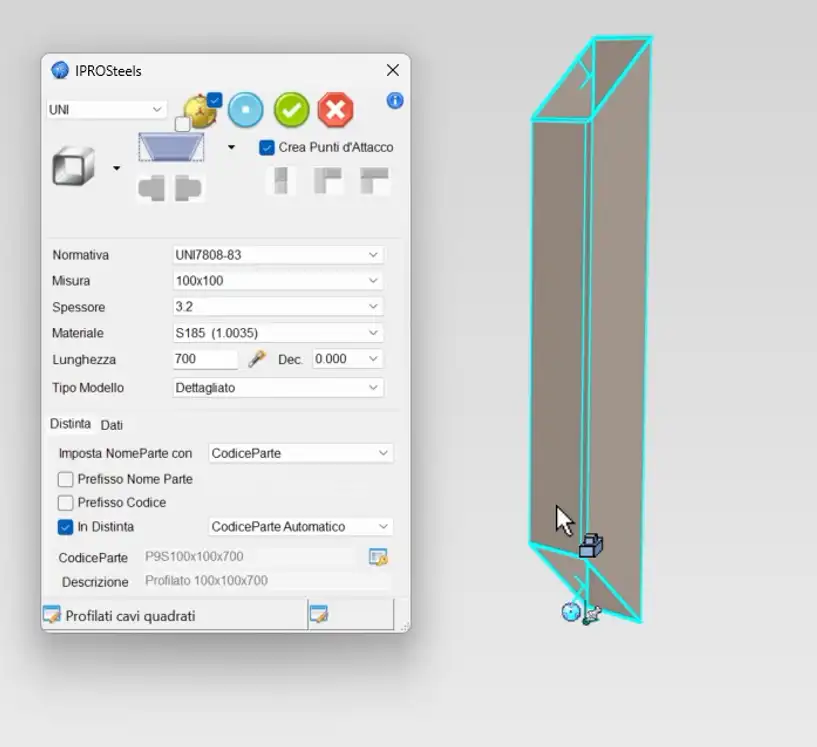Click the Profilati cavi quadrati button
The width and height of the screenshot is (817, 747).
point(130,616)
